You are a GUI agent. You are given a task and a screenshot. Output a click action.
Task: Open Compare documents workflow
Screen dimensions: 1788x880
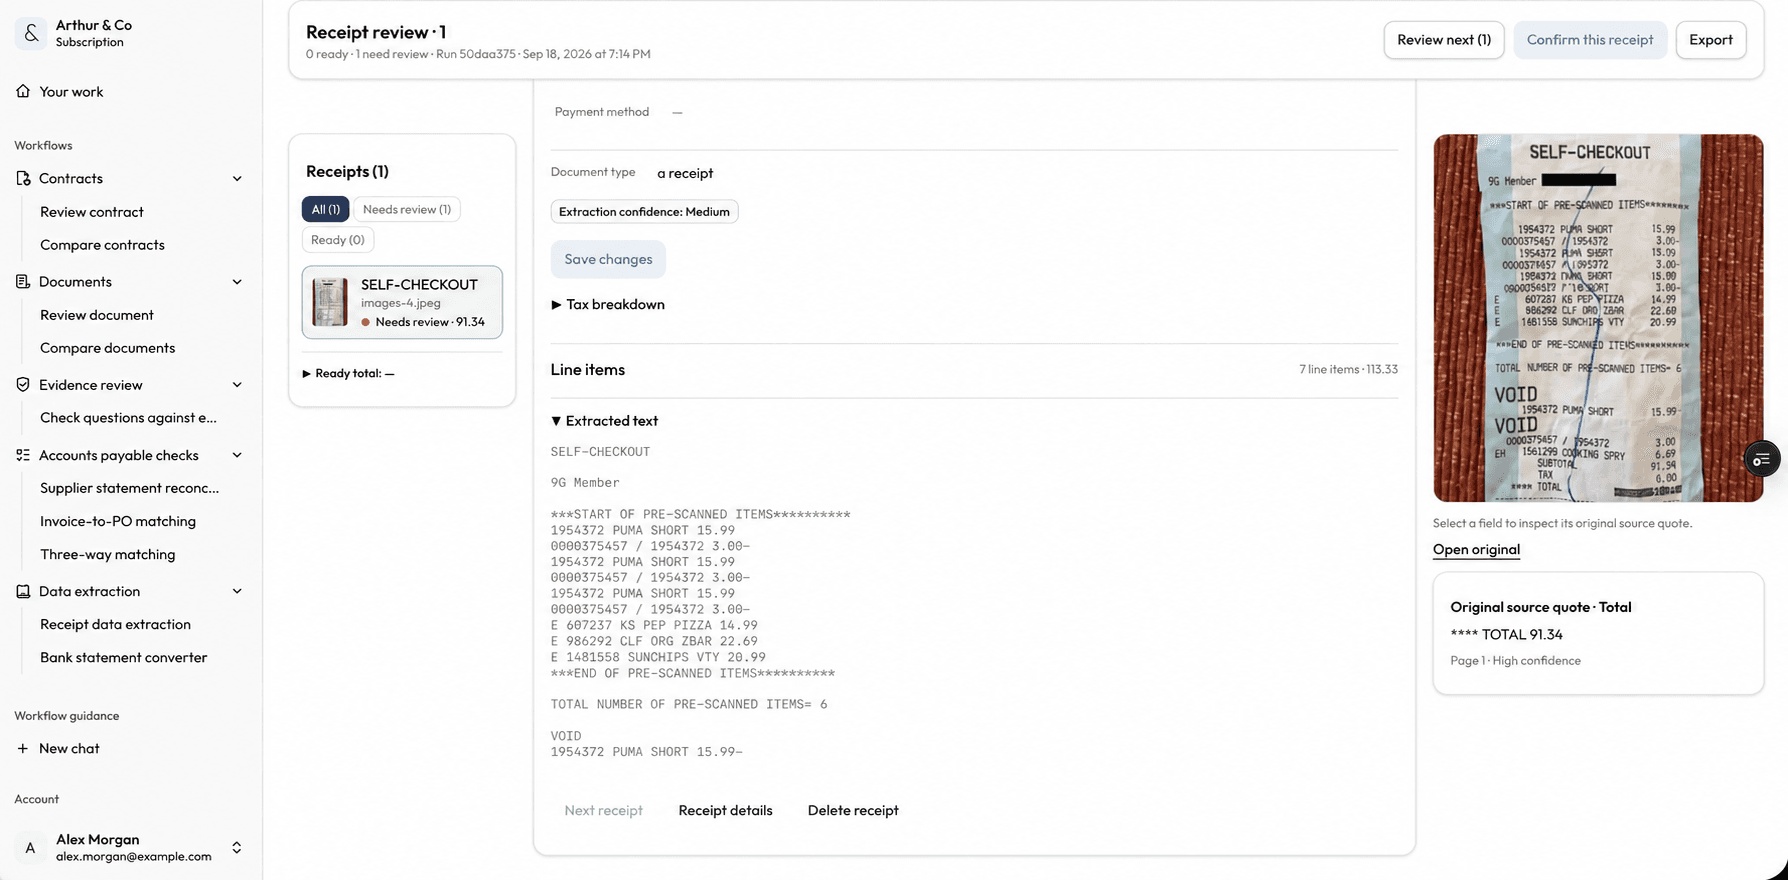coord(107,348)
